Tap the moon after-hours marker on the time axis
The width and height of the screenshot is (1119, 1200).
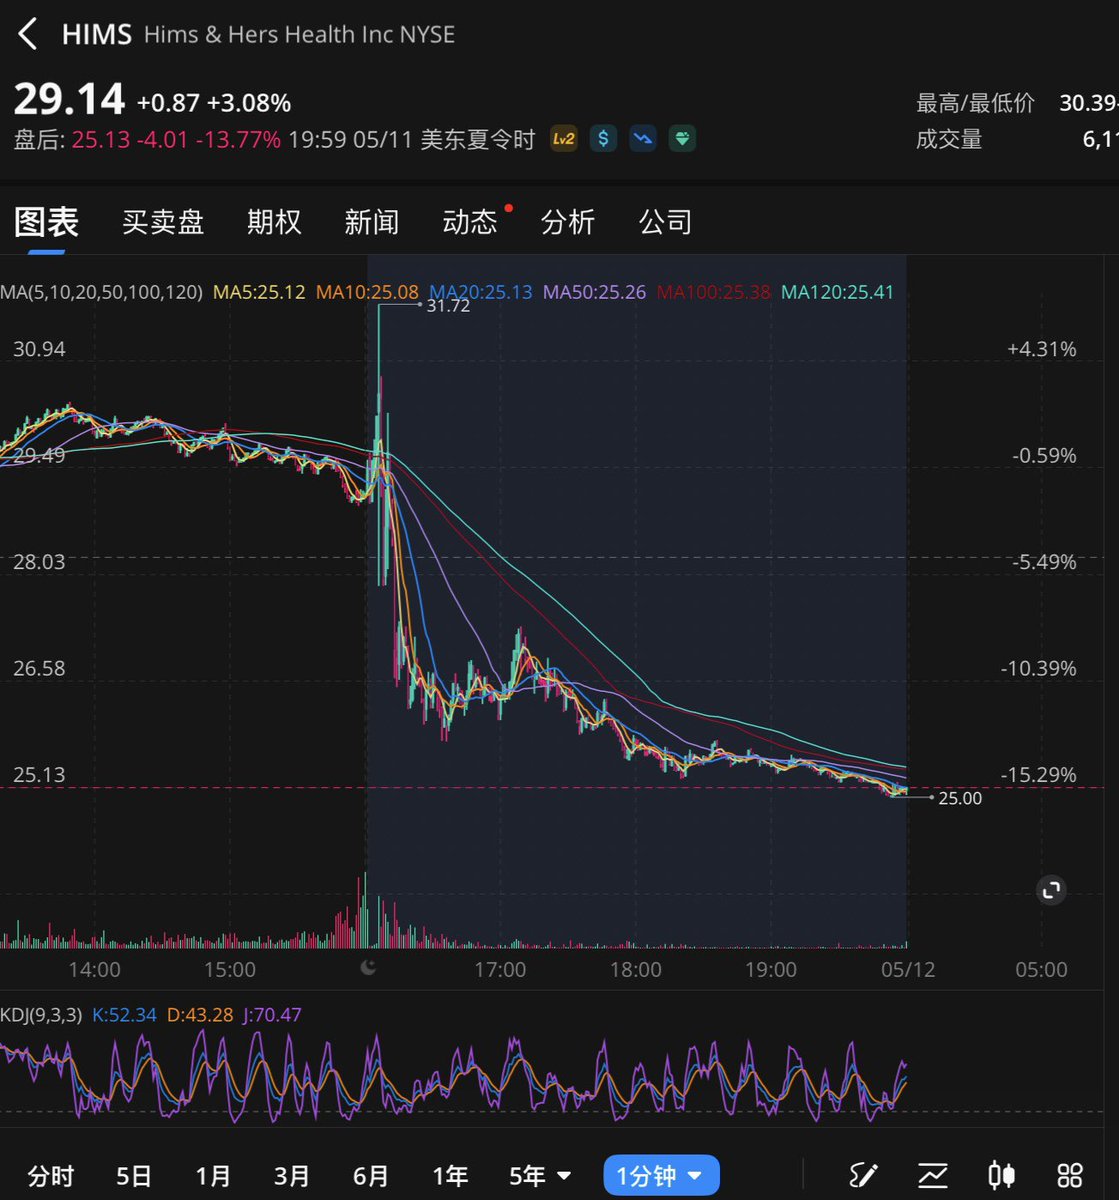(368, 967)
